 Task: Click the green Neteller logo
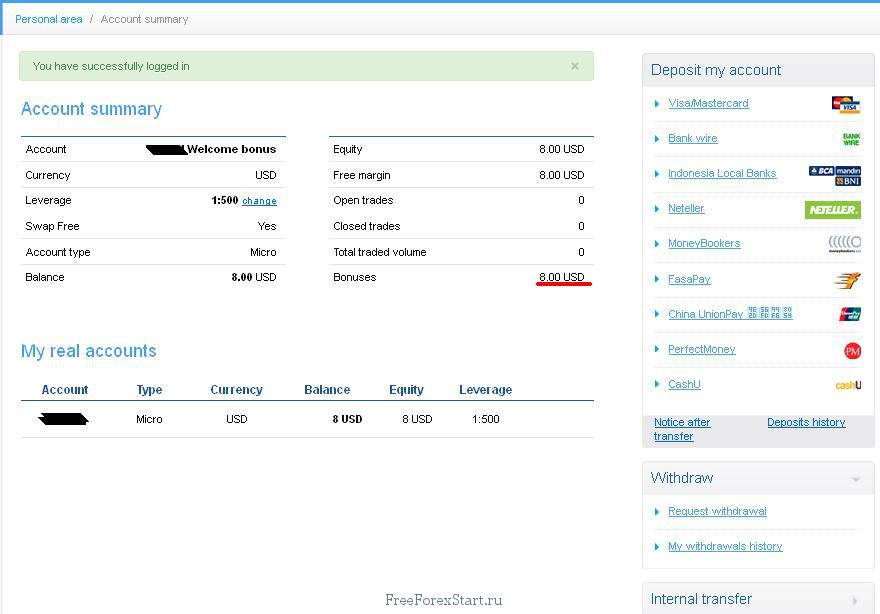[832, 210]
